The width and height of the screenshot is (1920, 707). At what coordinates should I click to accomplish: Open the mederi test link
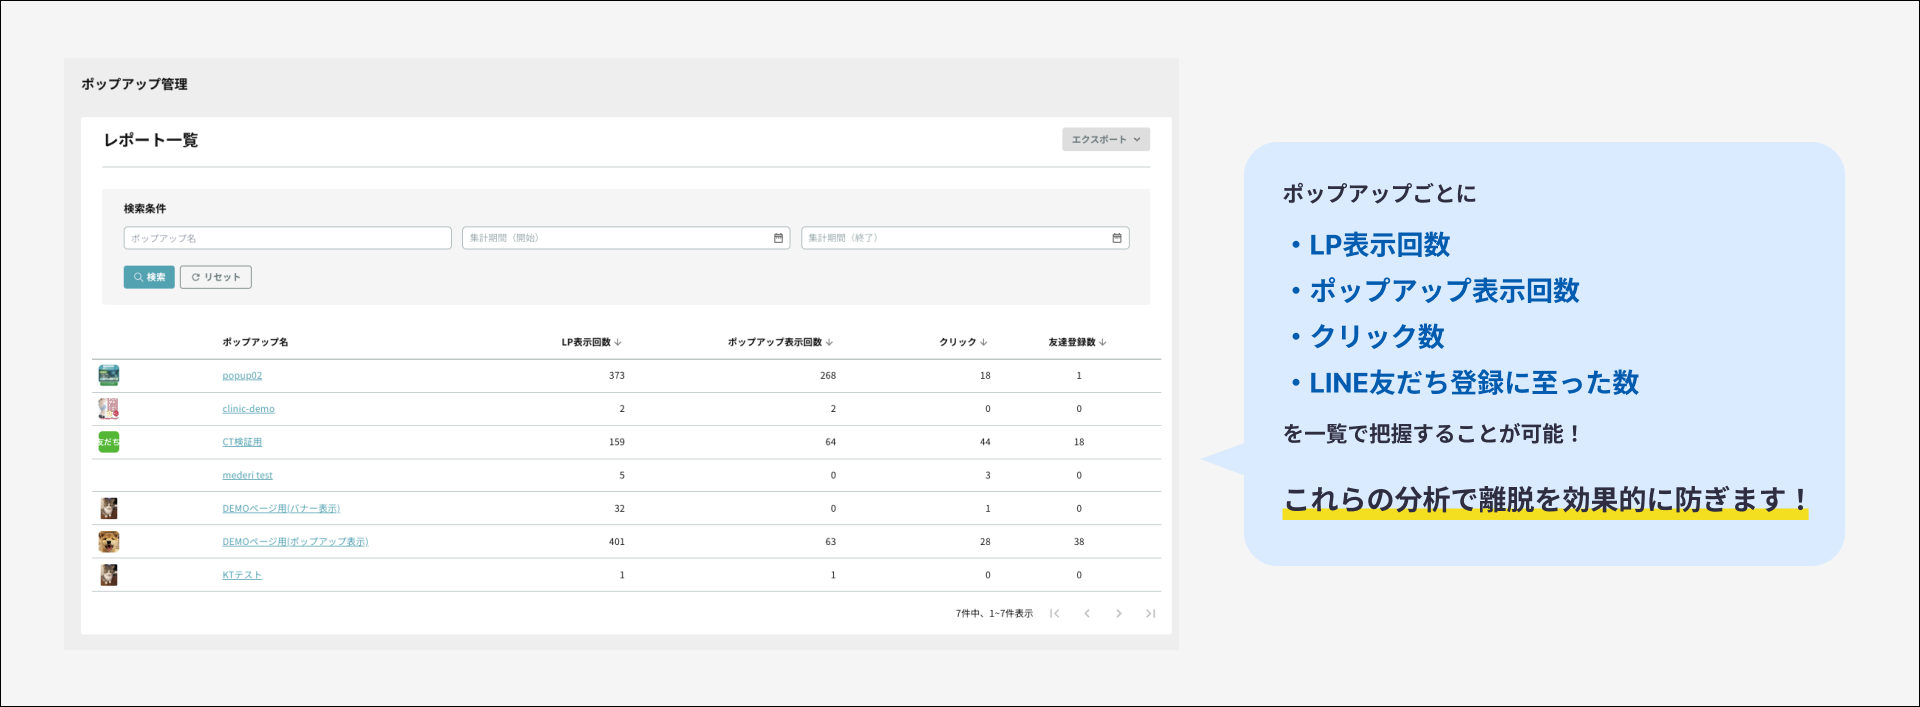coord(247,476)
